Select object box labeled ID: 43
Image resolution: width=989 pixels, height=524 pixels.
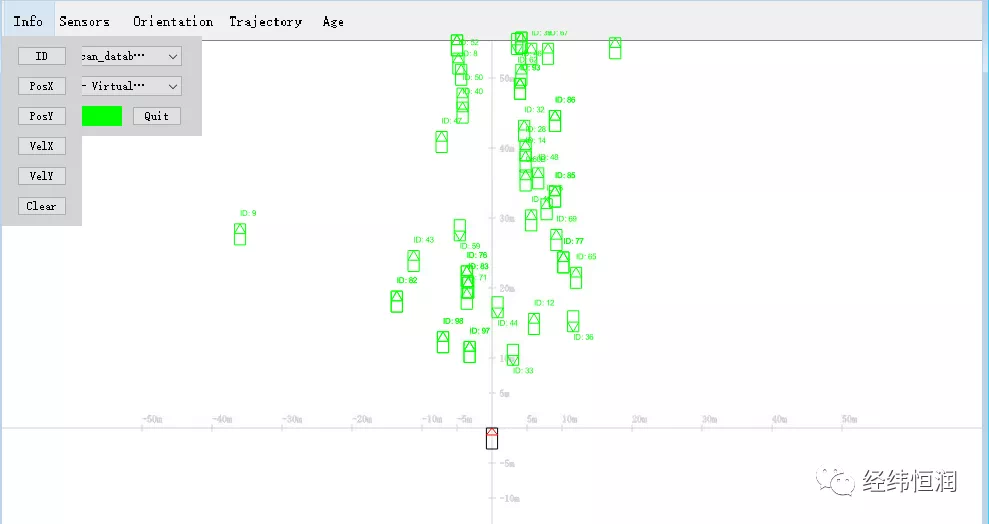coord(413,260)
